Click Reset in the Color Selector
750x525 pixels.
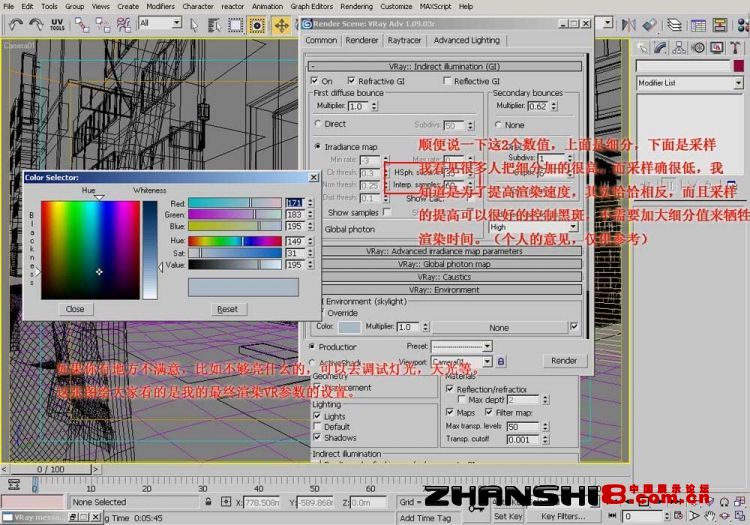[x=227, y=309]
